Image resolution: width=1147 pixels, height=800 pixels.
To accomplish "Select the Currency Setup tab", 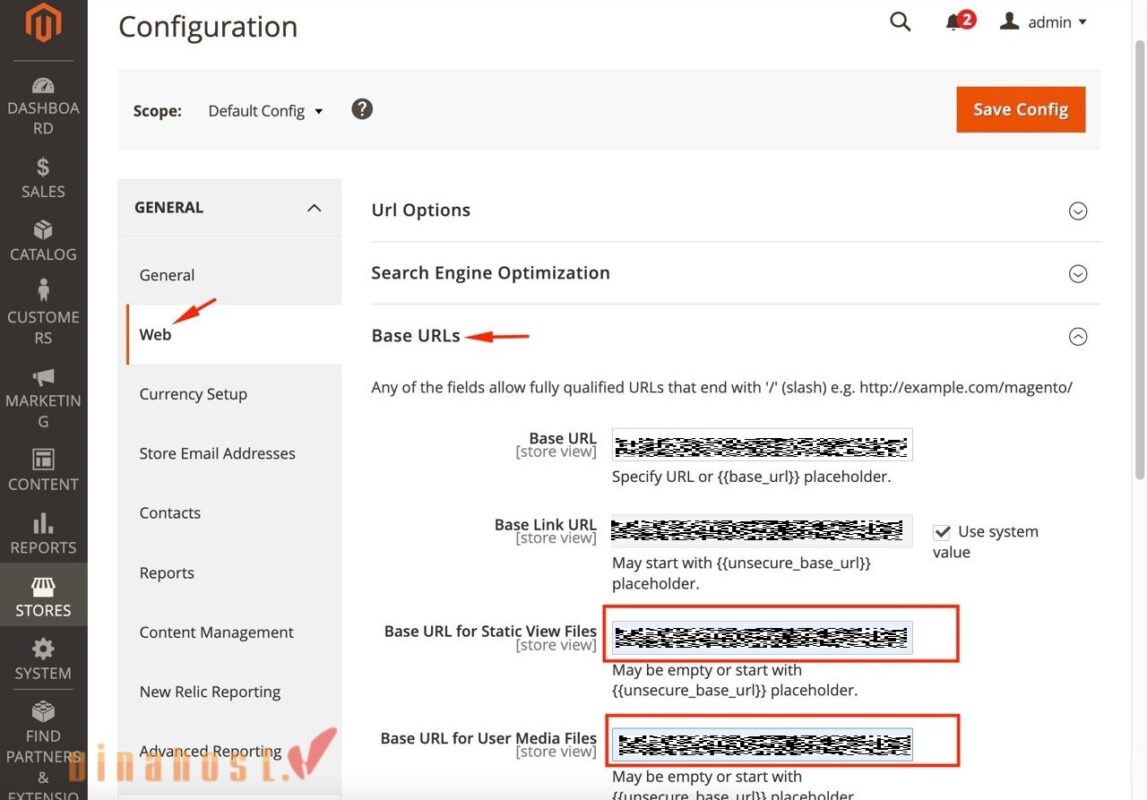I will 193,394.
